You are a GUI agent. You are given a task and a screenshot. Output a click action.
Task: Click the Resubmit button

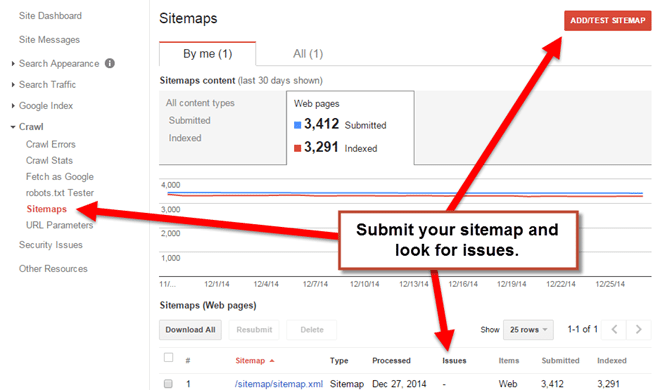tap(254, 330)
